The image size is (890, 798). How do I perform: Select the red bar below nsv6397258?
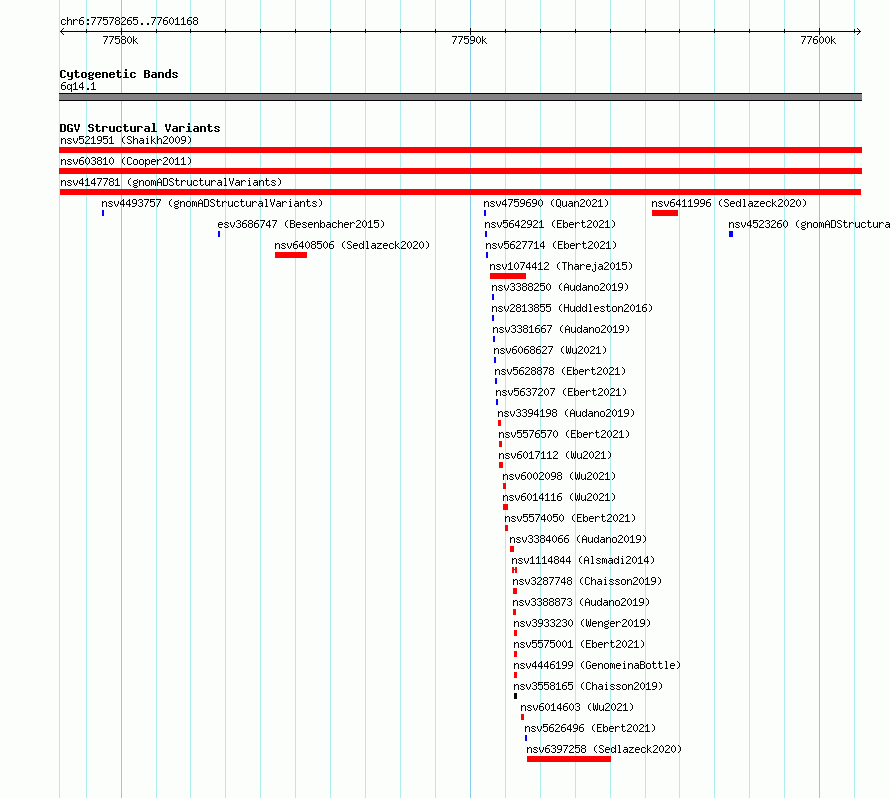pos(569,759)
